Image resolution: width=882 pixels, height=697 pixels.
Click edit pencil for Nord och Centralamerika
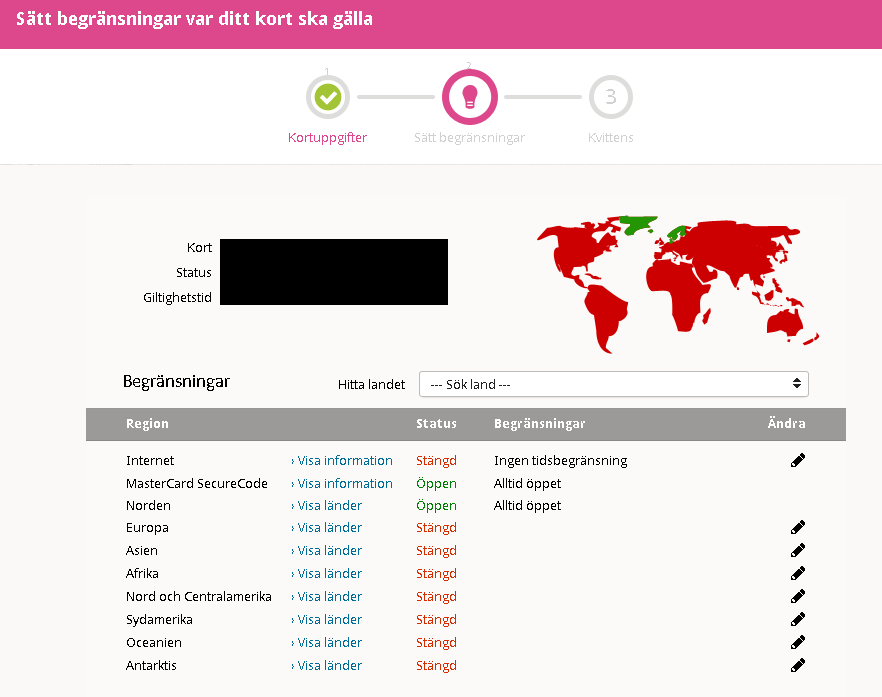click(x=797, y=596)
